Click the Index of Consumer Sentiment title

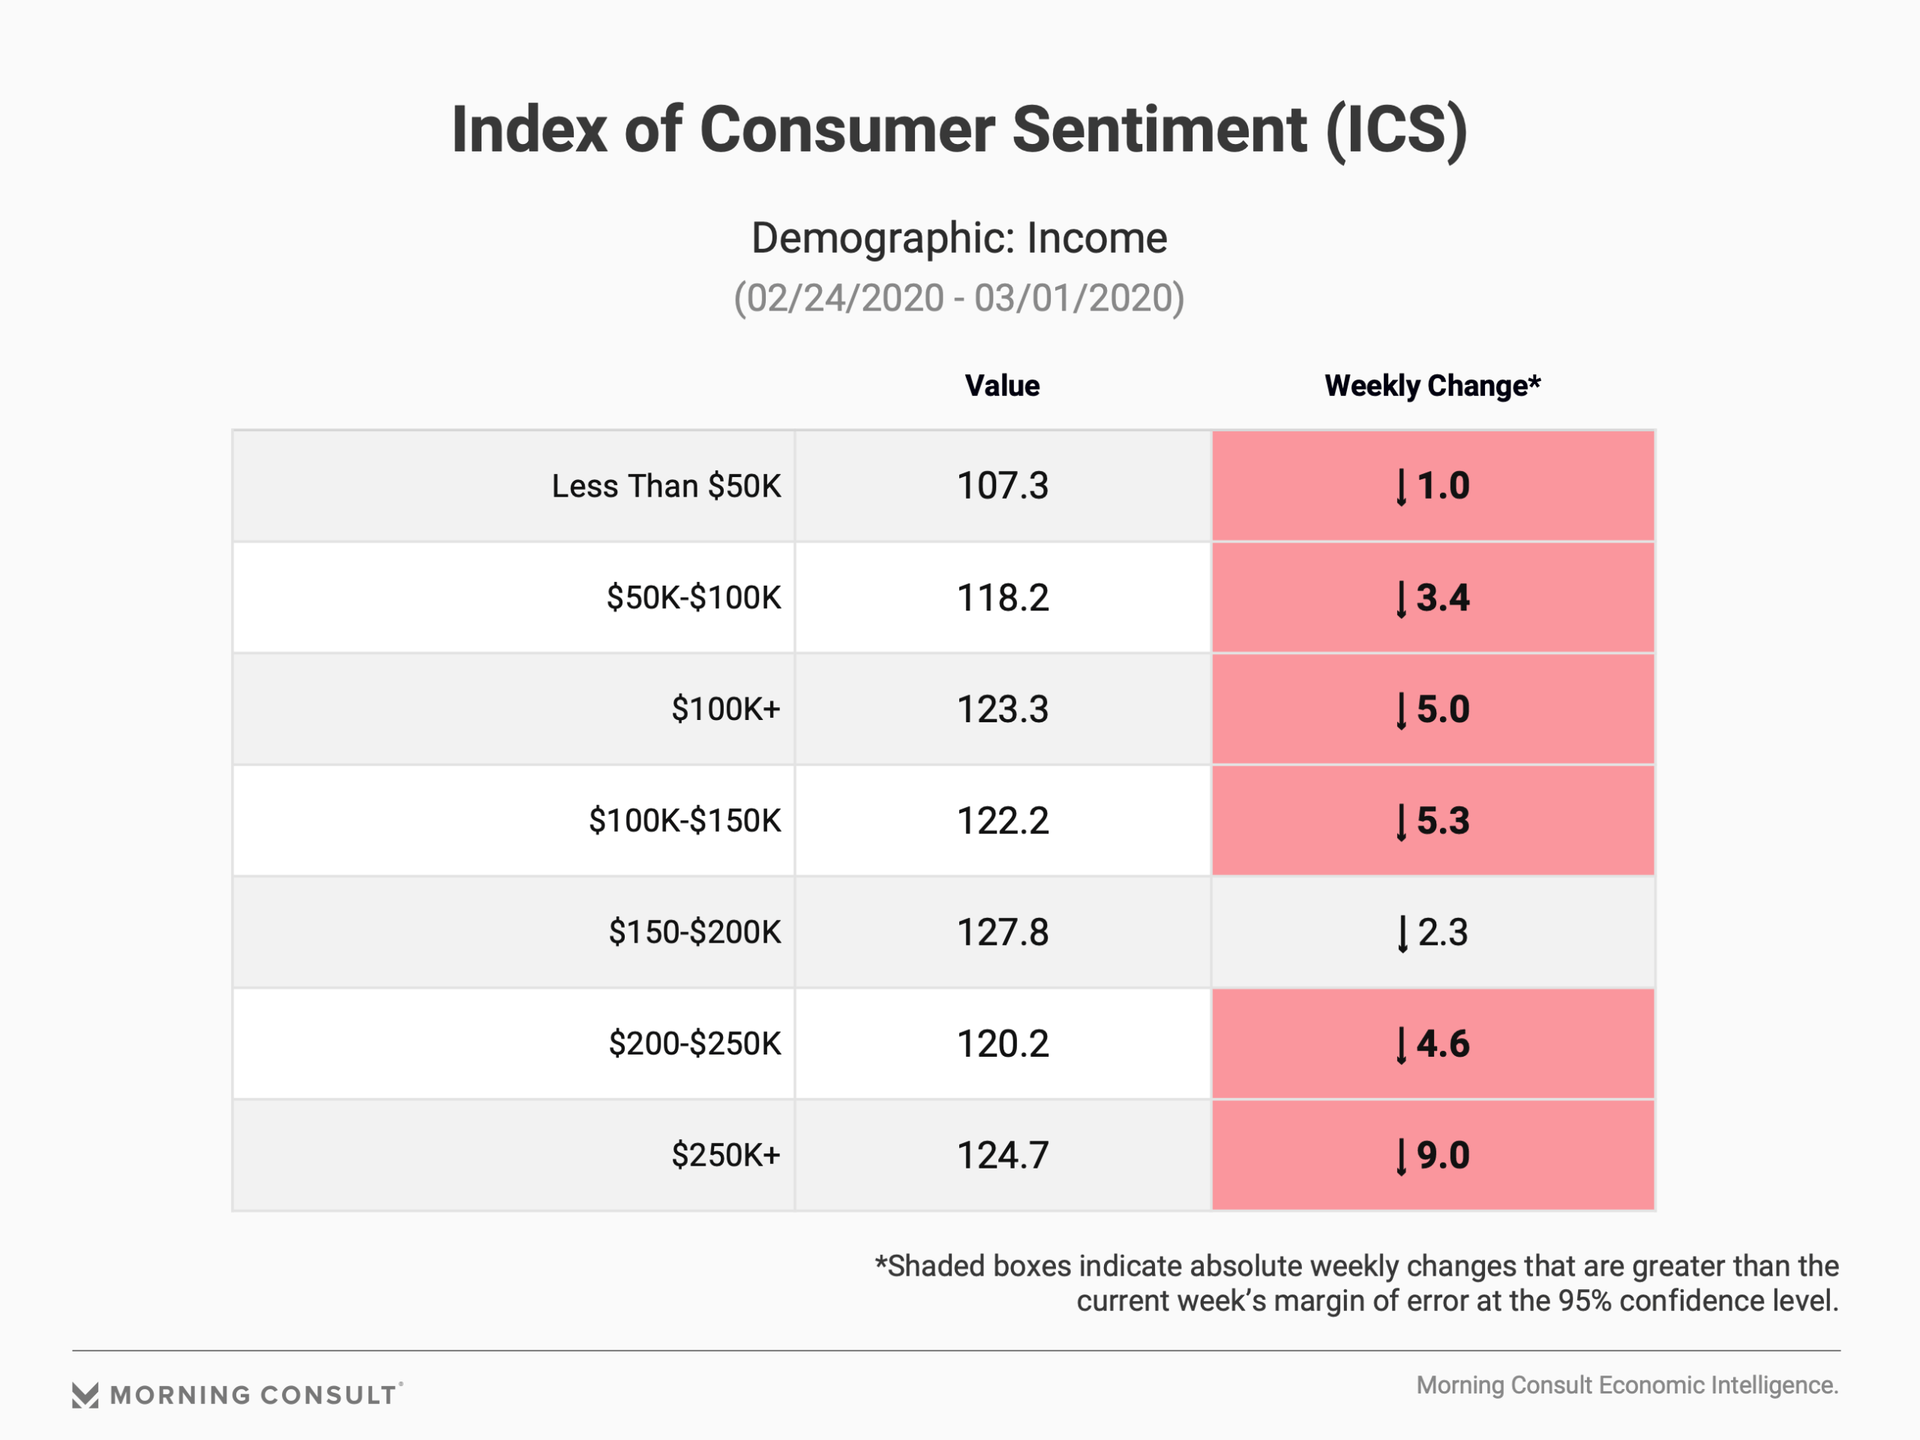pos(959,130)
